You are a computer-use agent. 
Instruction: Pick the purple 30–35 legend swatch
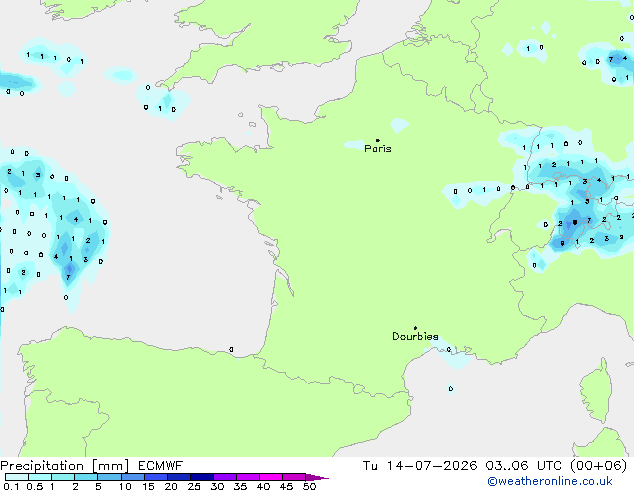[225, 477]
